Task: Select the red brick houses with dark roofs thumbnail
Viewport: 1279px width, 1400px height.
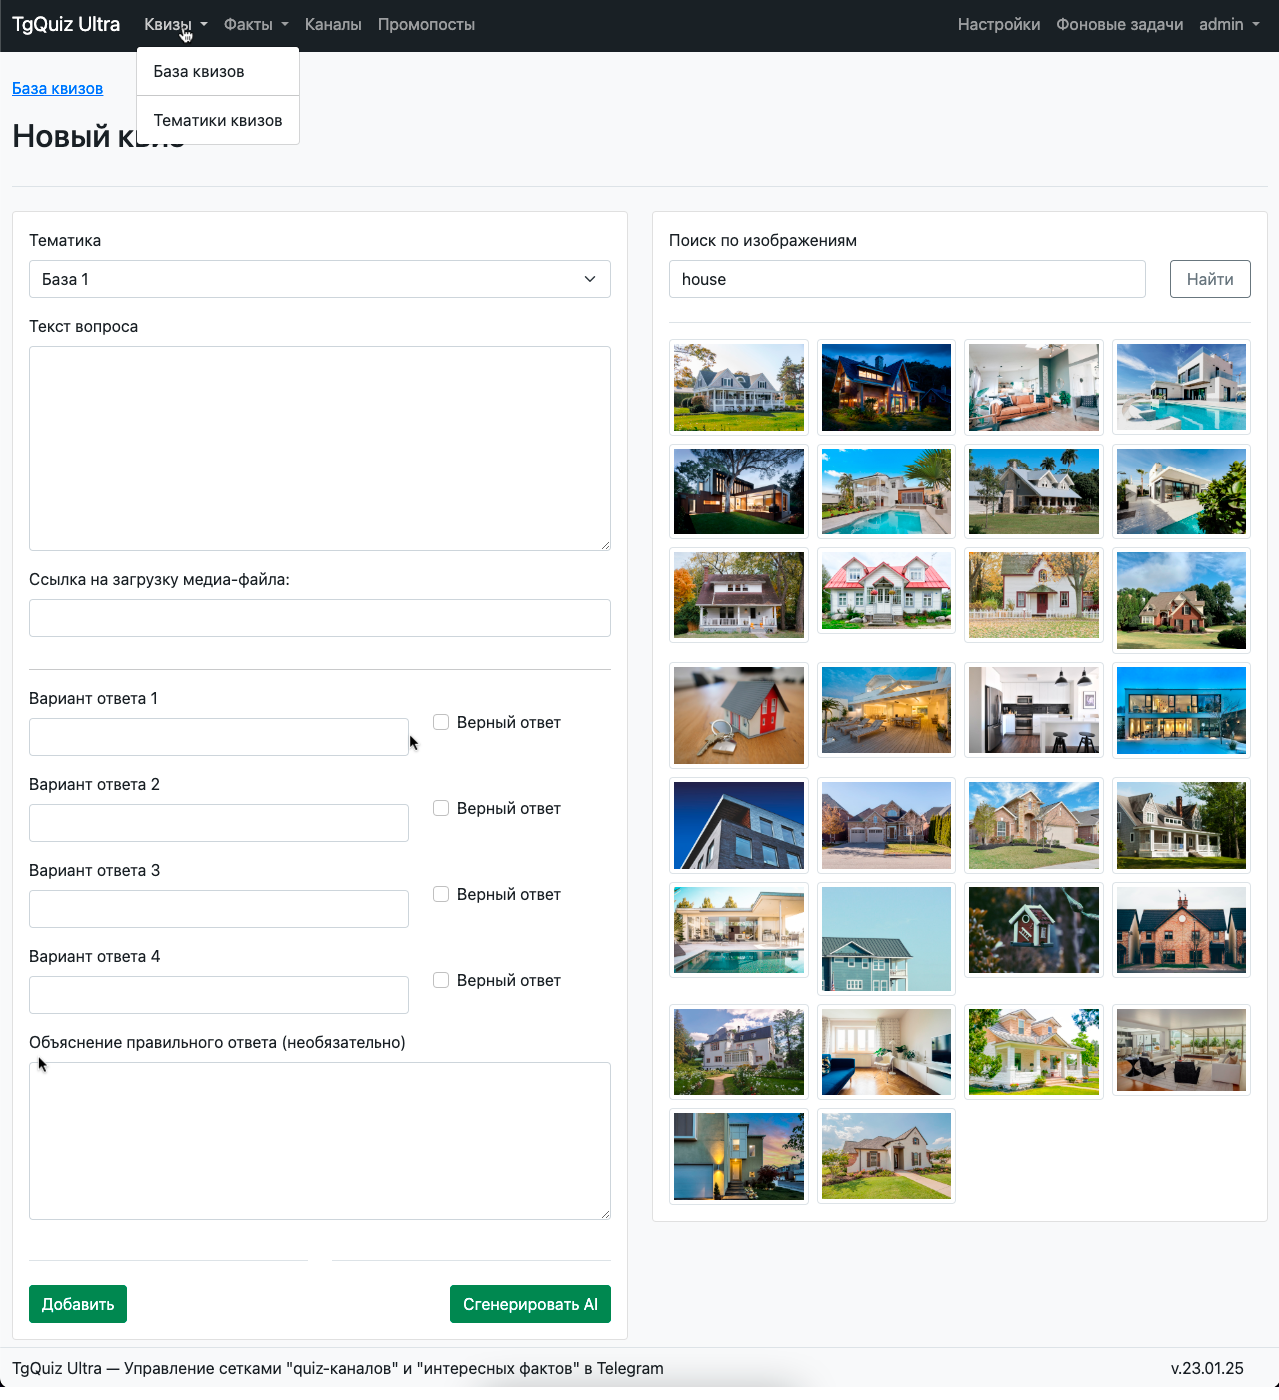Action: 1181,930
